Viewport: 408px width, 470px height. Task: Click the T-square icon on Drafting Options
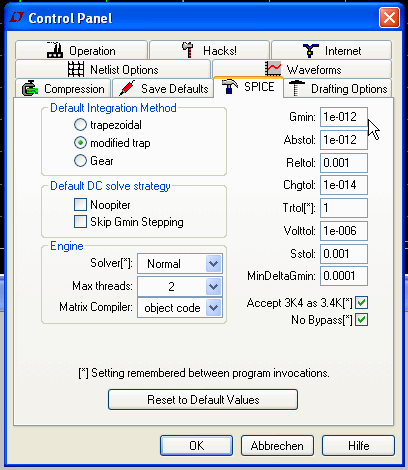[296, 88]
